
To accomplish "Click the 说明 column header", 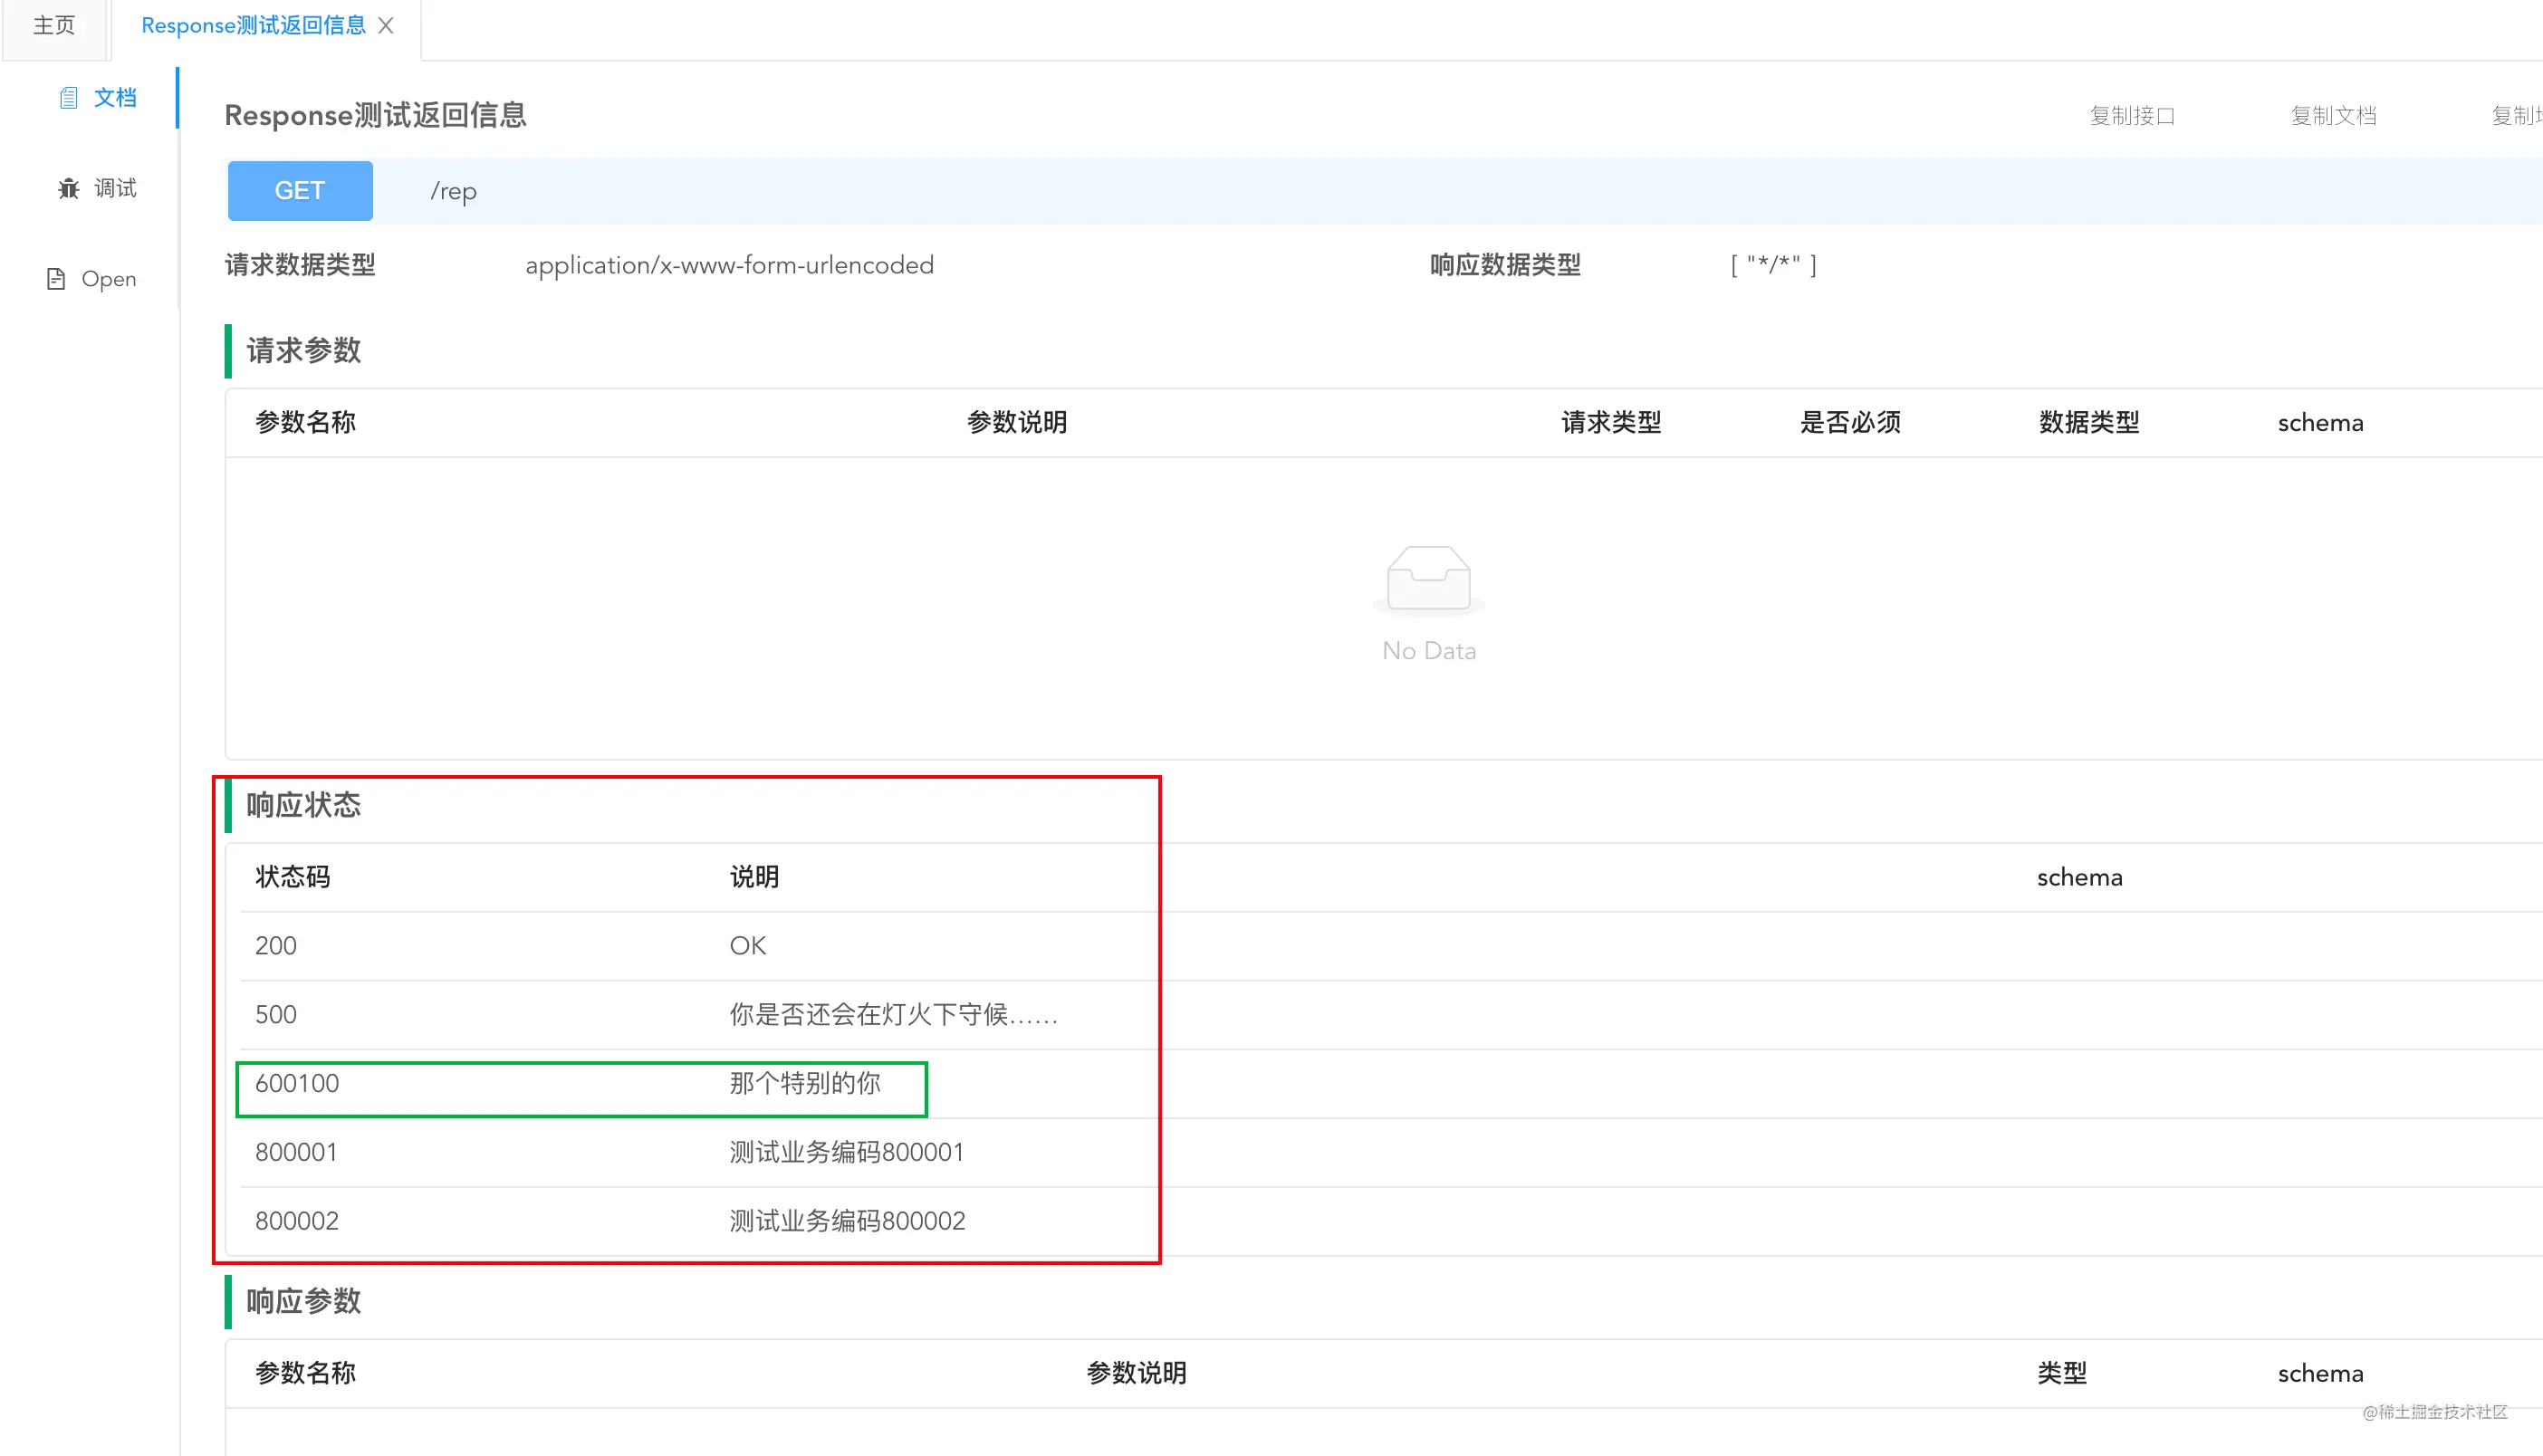I will click(x=754, y=877).
